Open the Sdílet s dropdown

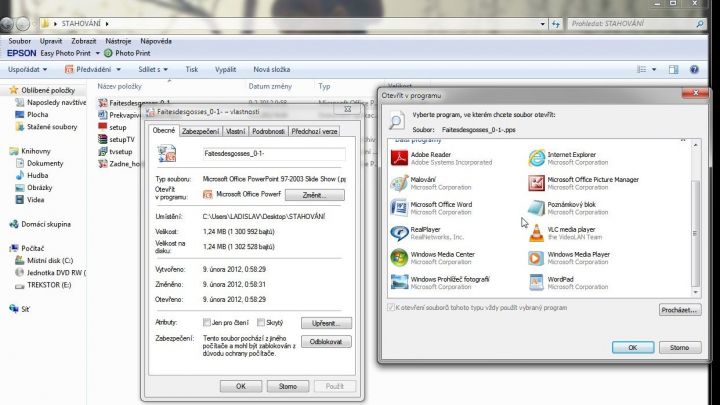pyautogui.click(x=153, y=69)
